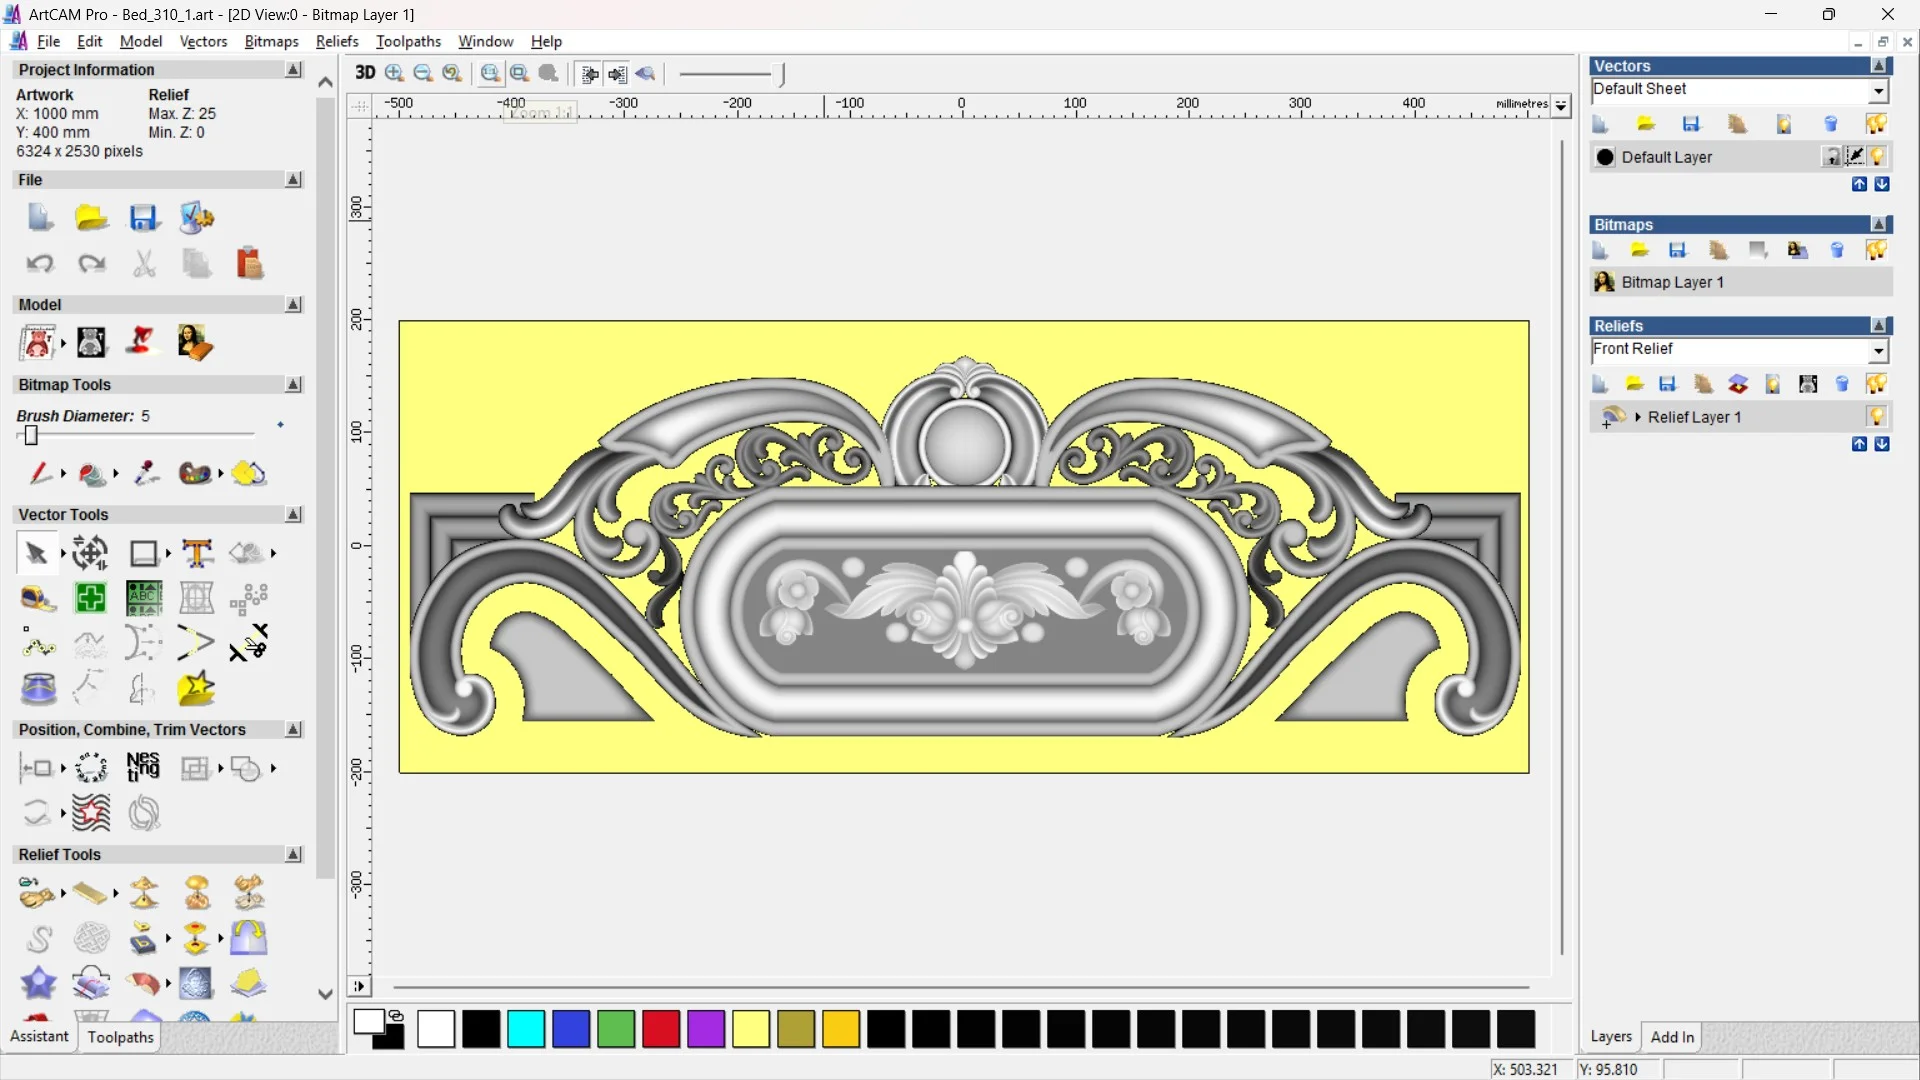Click the Zoom In toolbar icon

pos(395,73)
